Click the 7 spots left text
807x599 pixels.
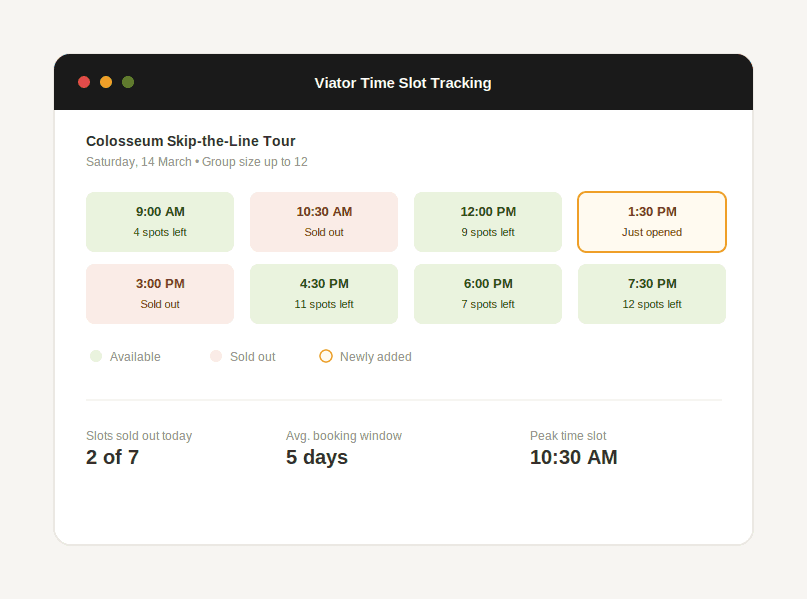click(488, 304)
